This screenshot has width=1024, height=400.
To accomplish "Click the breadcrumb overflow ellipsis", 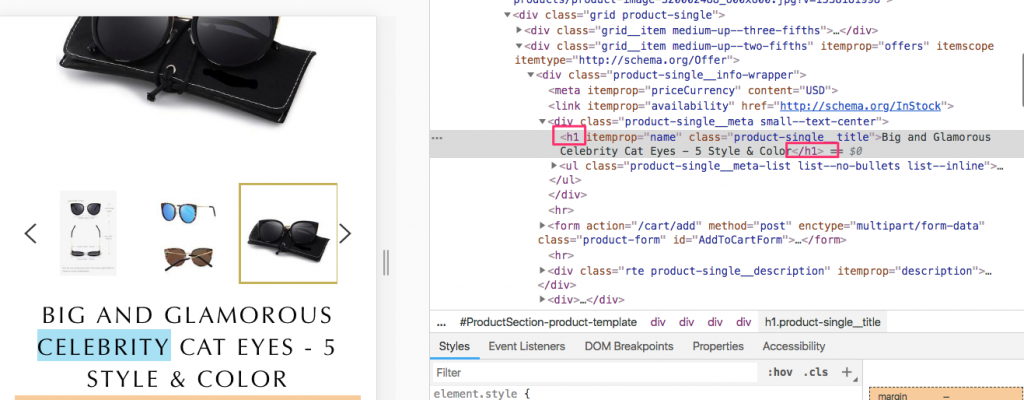I will (x=443, y=322).
